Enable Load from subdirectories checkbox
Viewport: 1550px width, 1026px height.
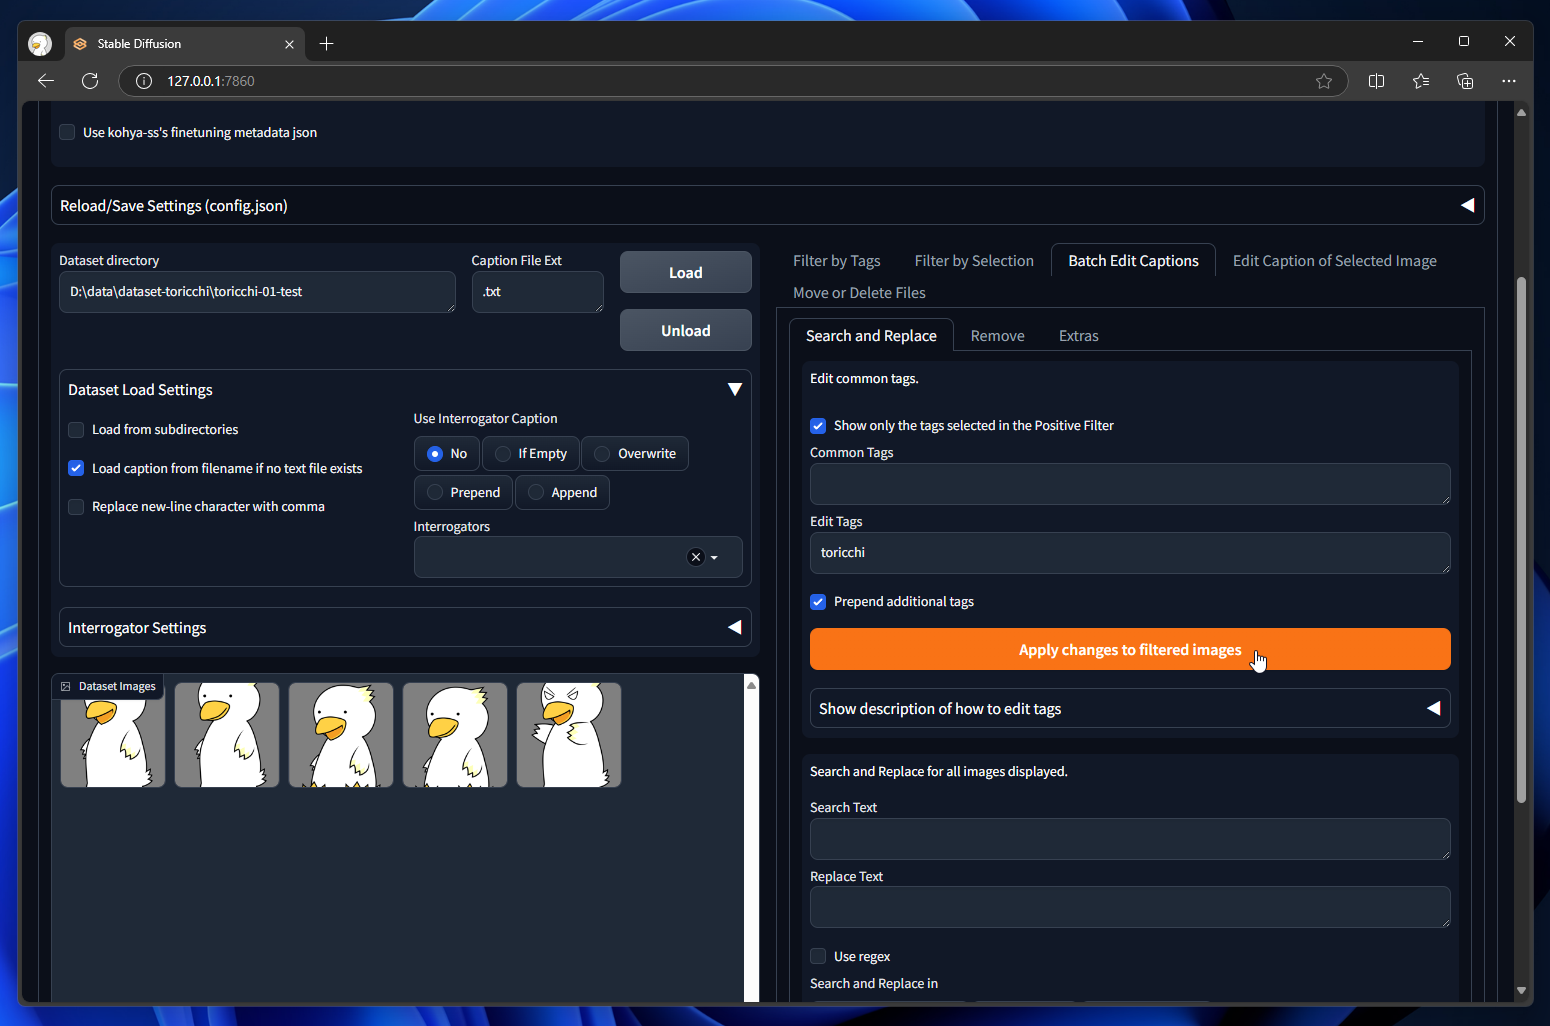[76, 430]
